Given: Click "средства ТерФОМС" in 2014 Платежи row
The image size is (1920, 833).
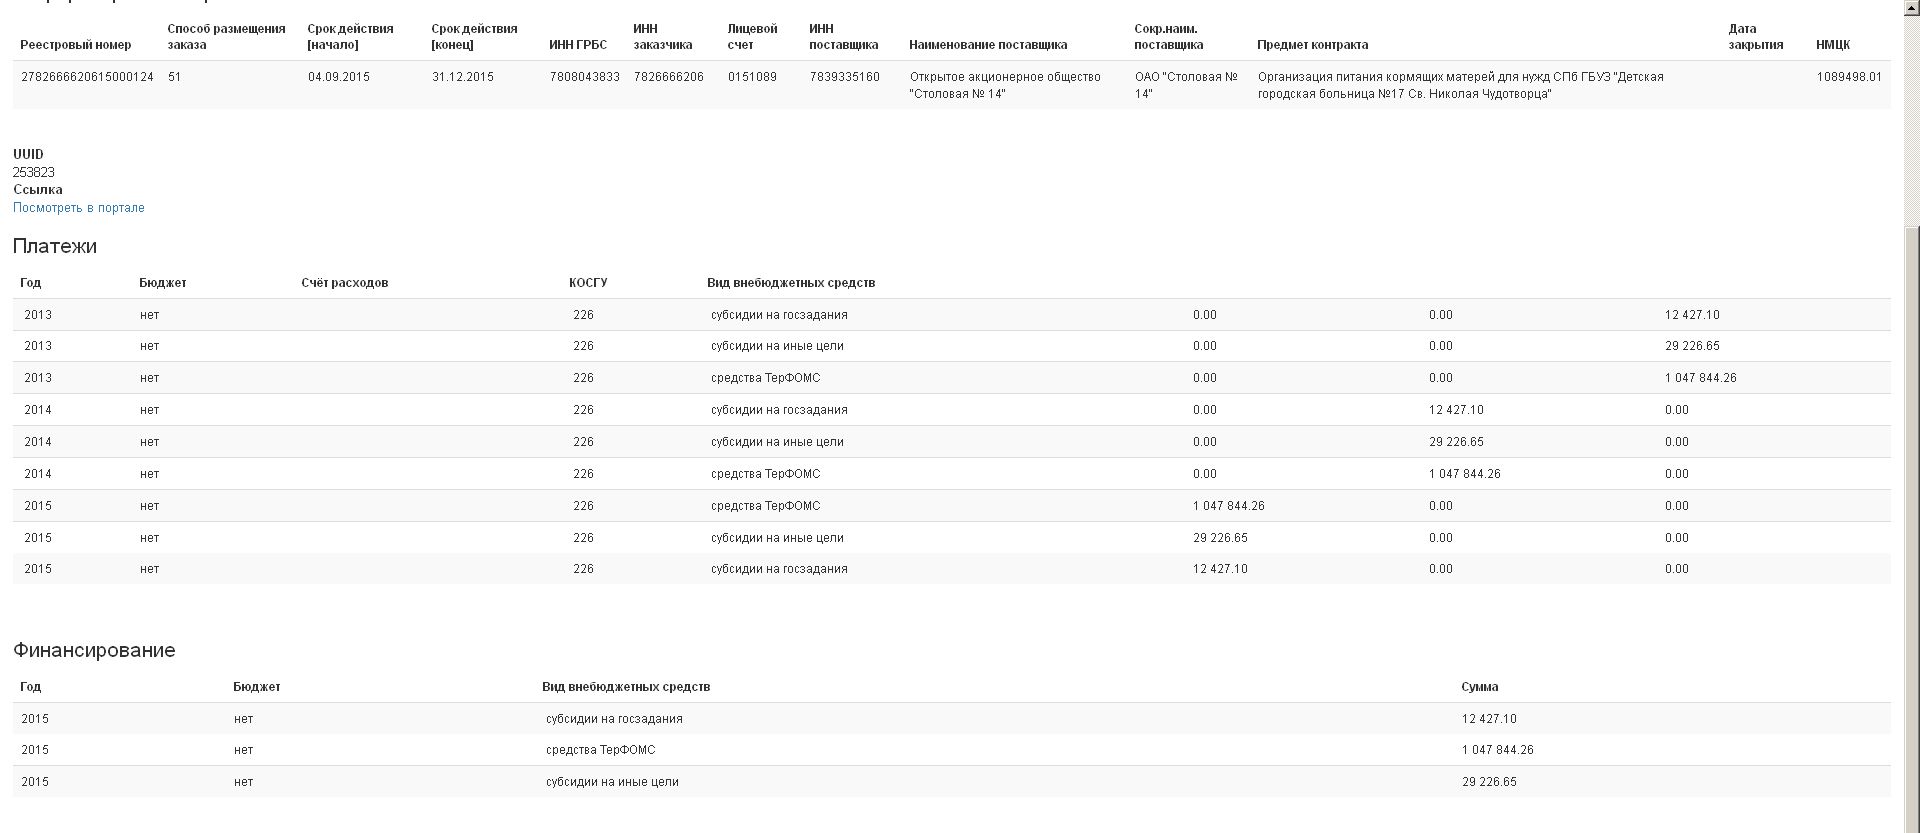Looking at the screenshot, I should pos(766,474).
